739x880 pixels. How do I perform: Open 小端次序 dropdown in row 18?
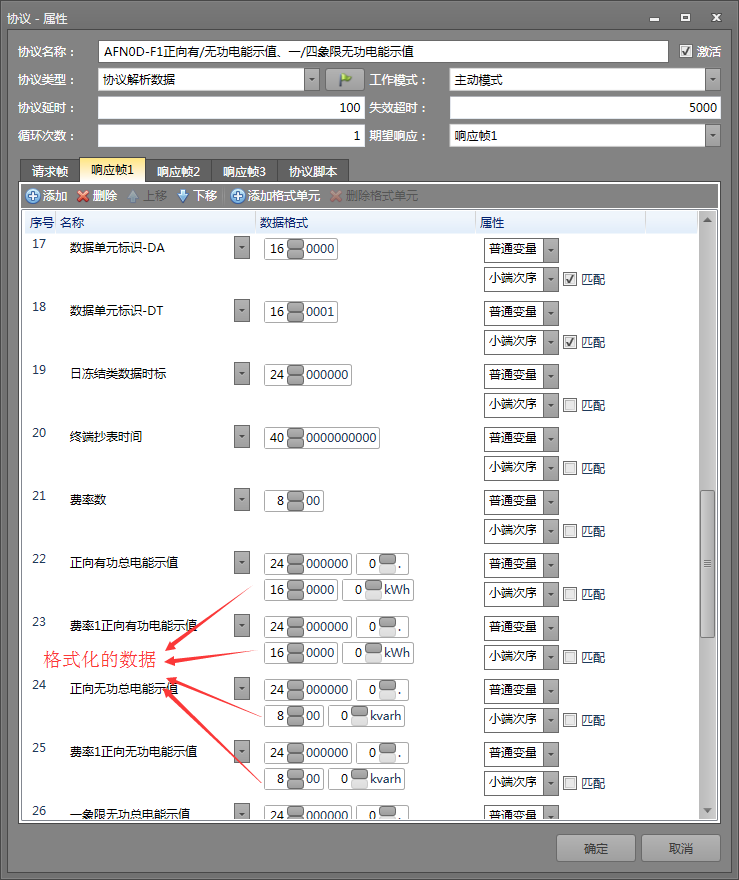(551, 342)
